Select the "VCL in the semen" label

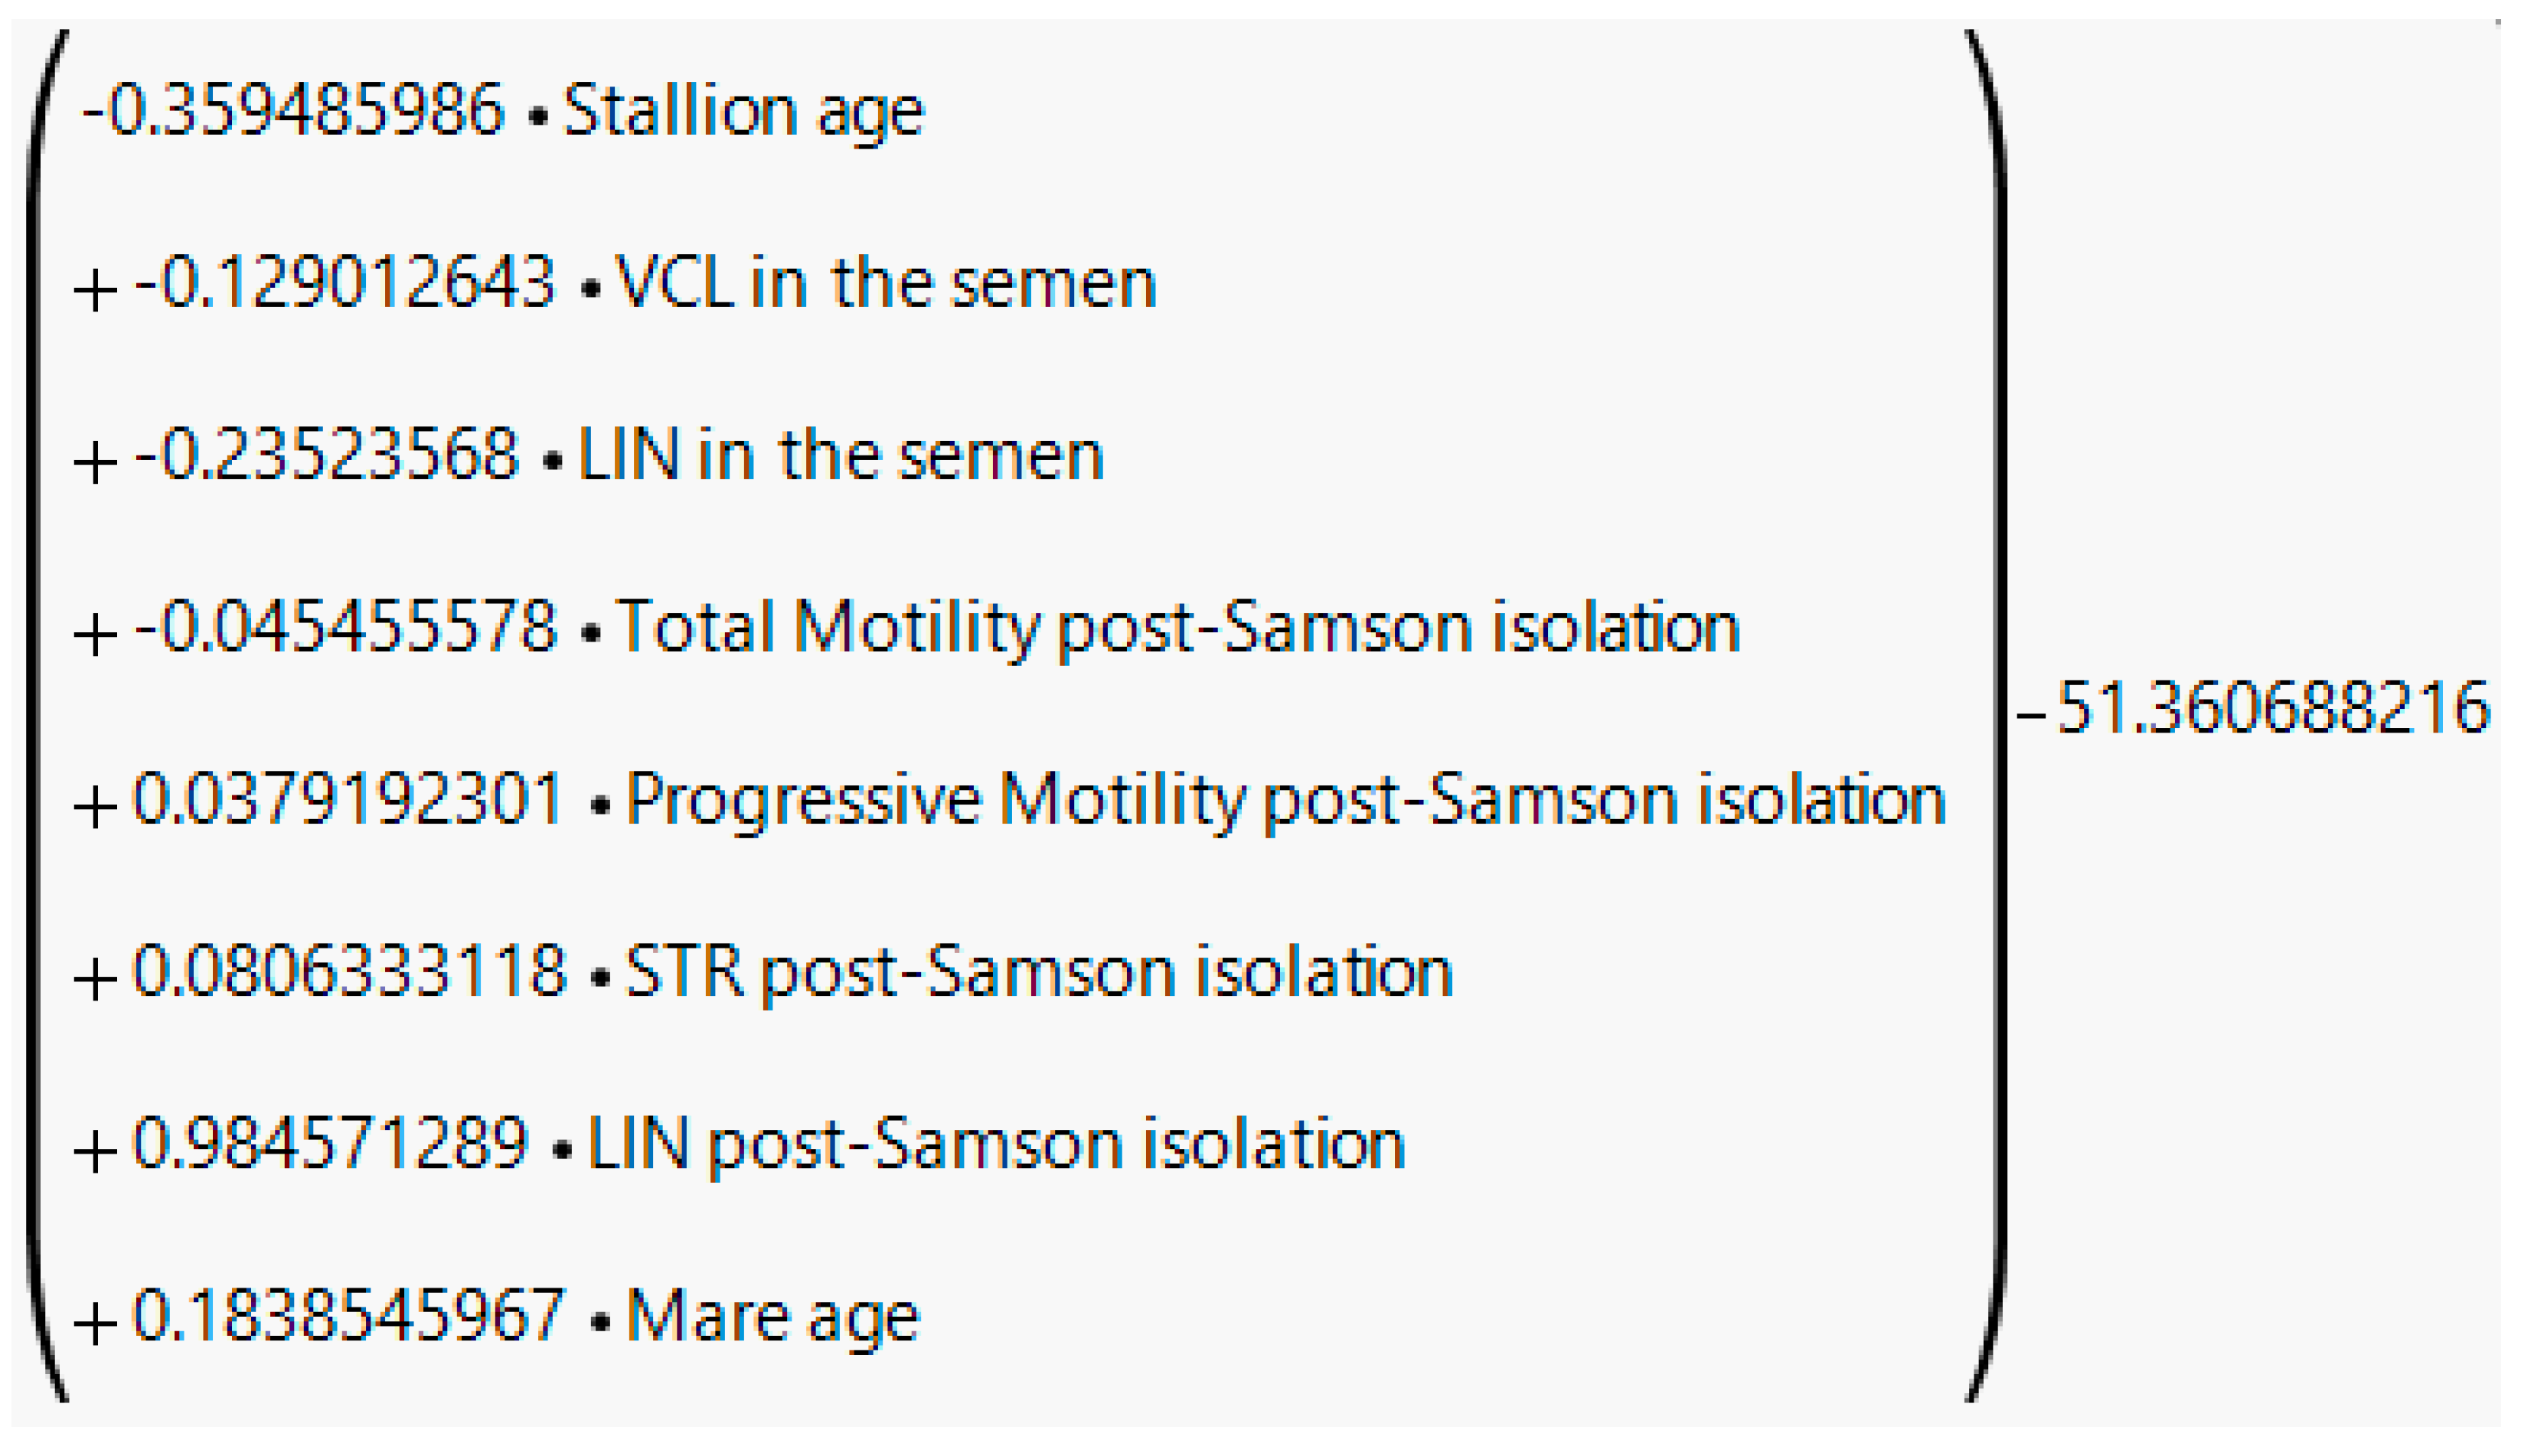tap(886, 283)
